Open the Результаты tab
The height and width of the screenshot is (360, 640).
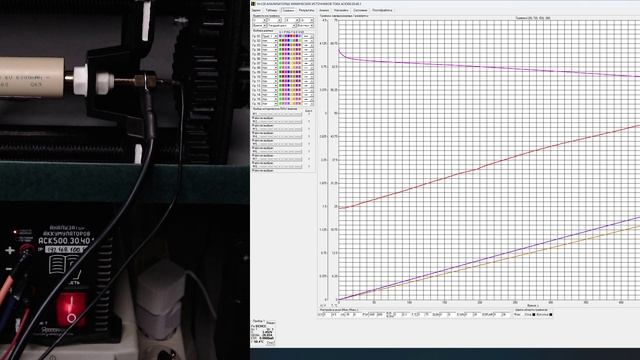click(307, 10)
